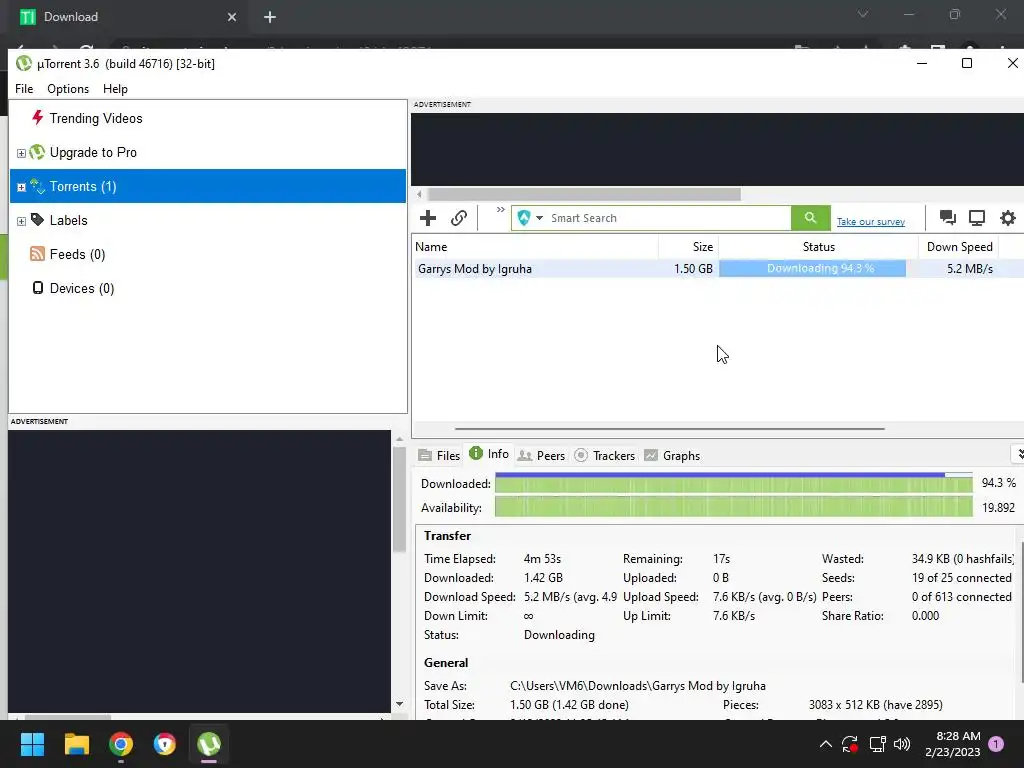Screen dimensions: 1024x768
Task: Click the network tray icon
Action: 877,744
